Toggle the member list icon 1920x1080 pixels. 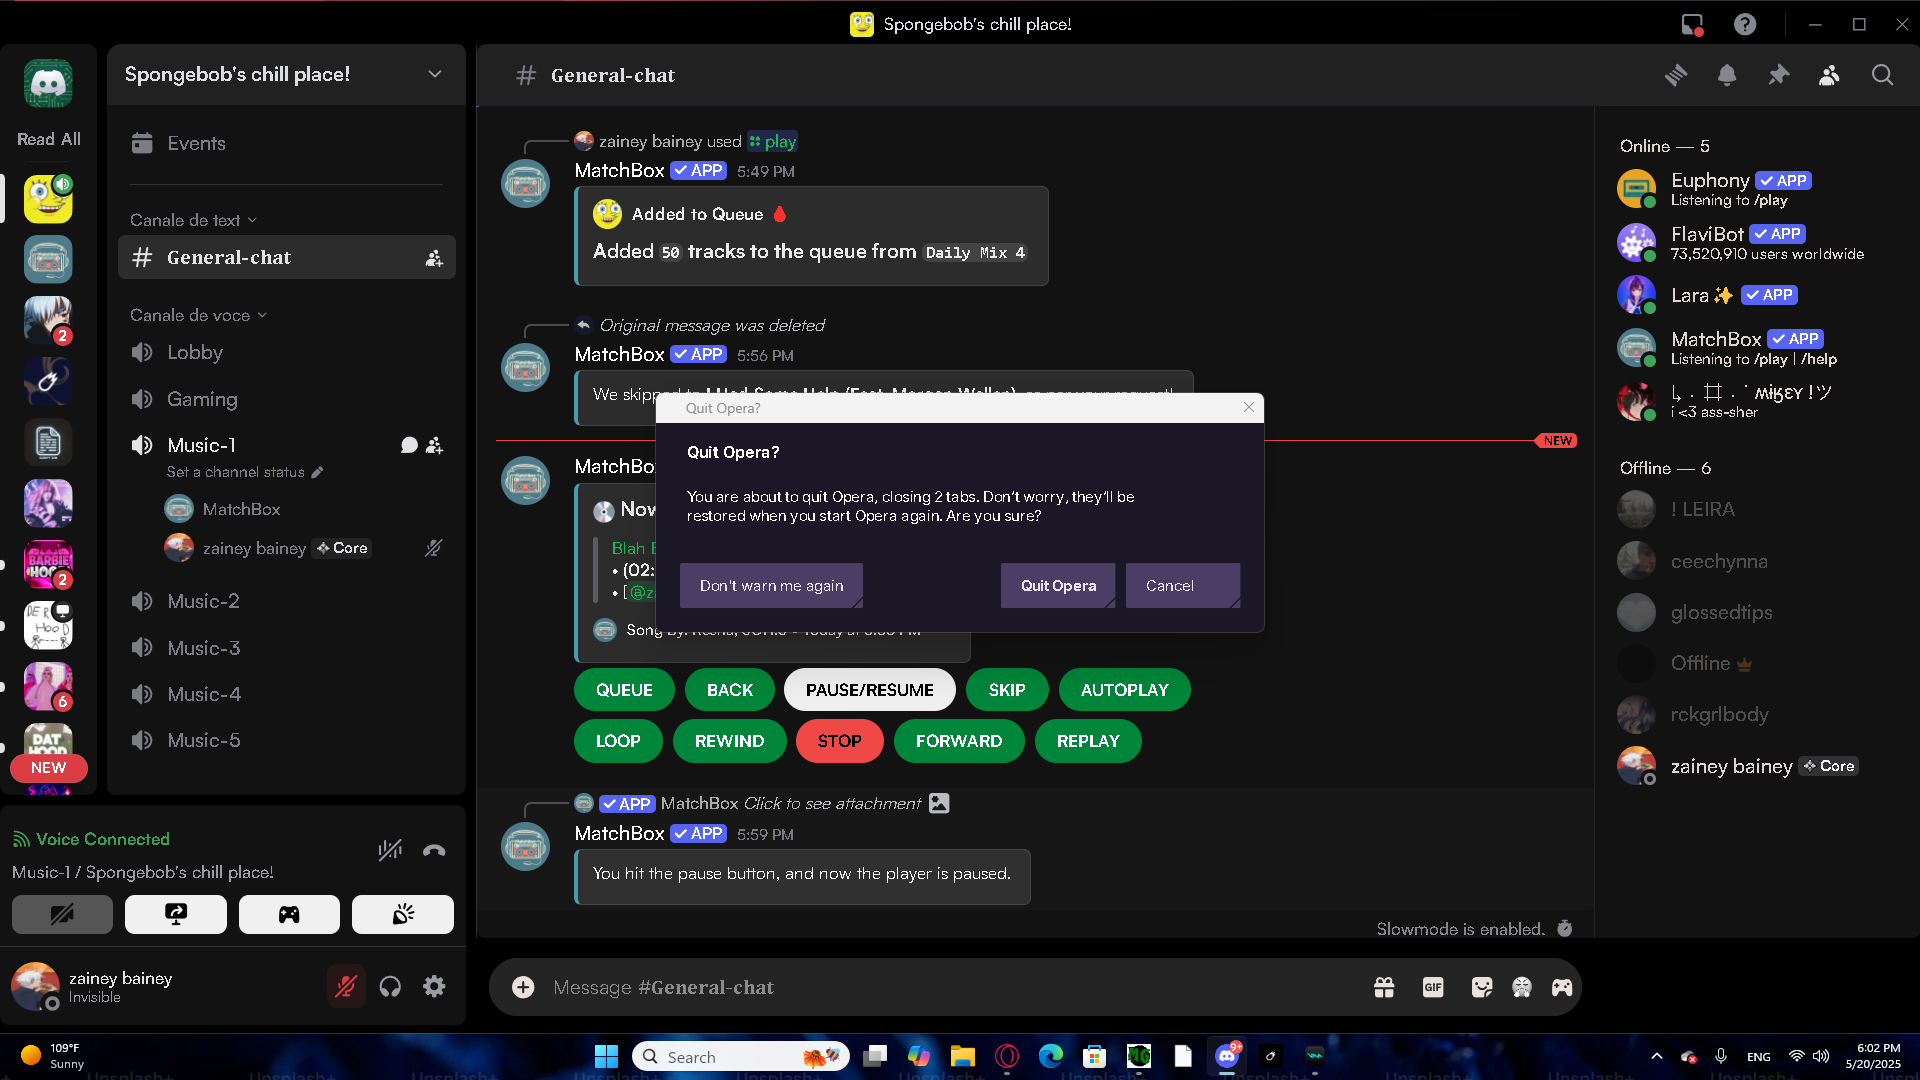[1829, 75]
